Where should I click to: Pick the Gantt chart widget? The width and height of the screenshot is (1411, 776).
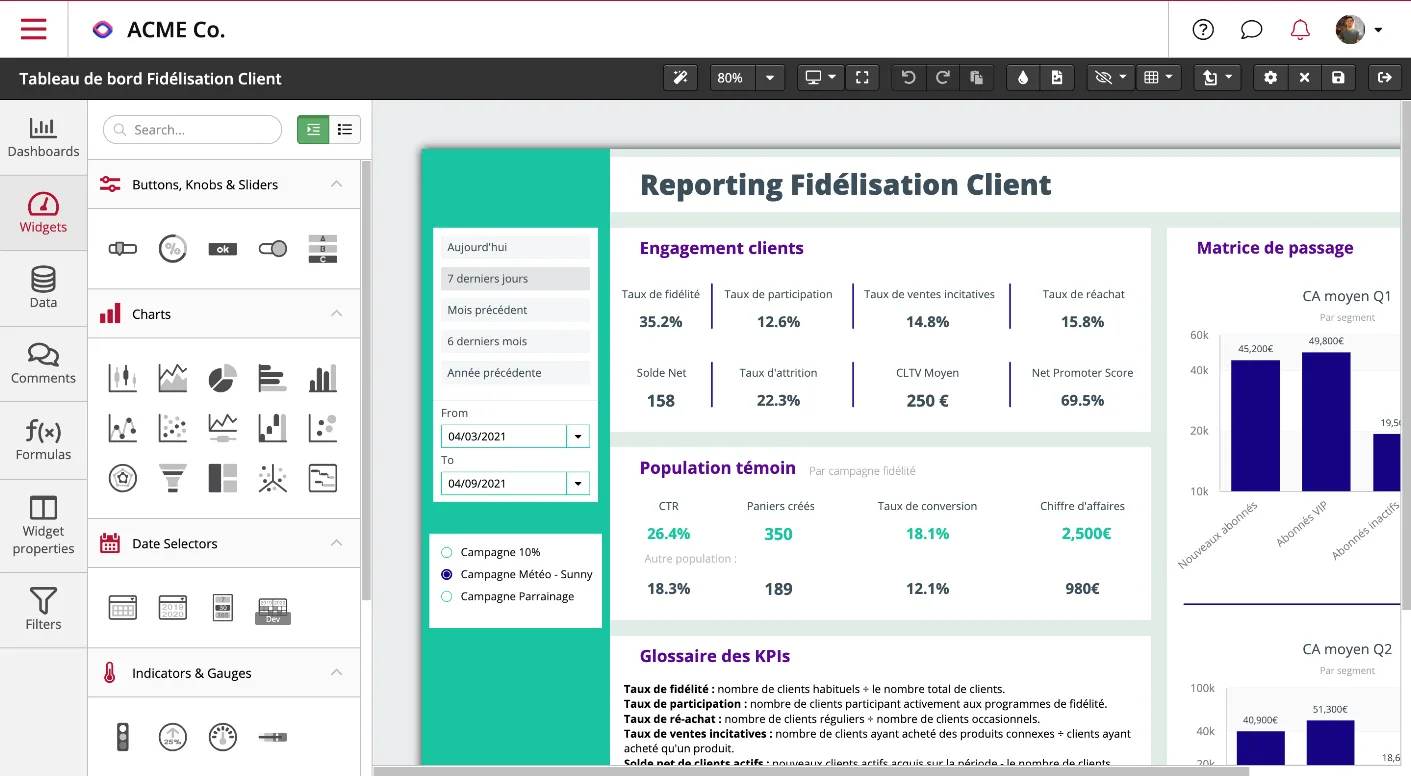[323, 478]
